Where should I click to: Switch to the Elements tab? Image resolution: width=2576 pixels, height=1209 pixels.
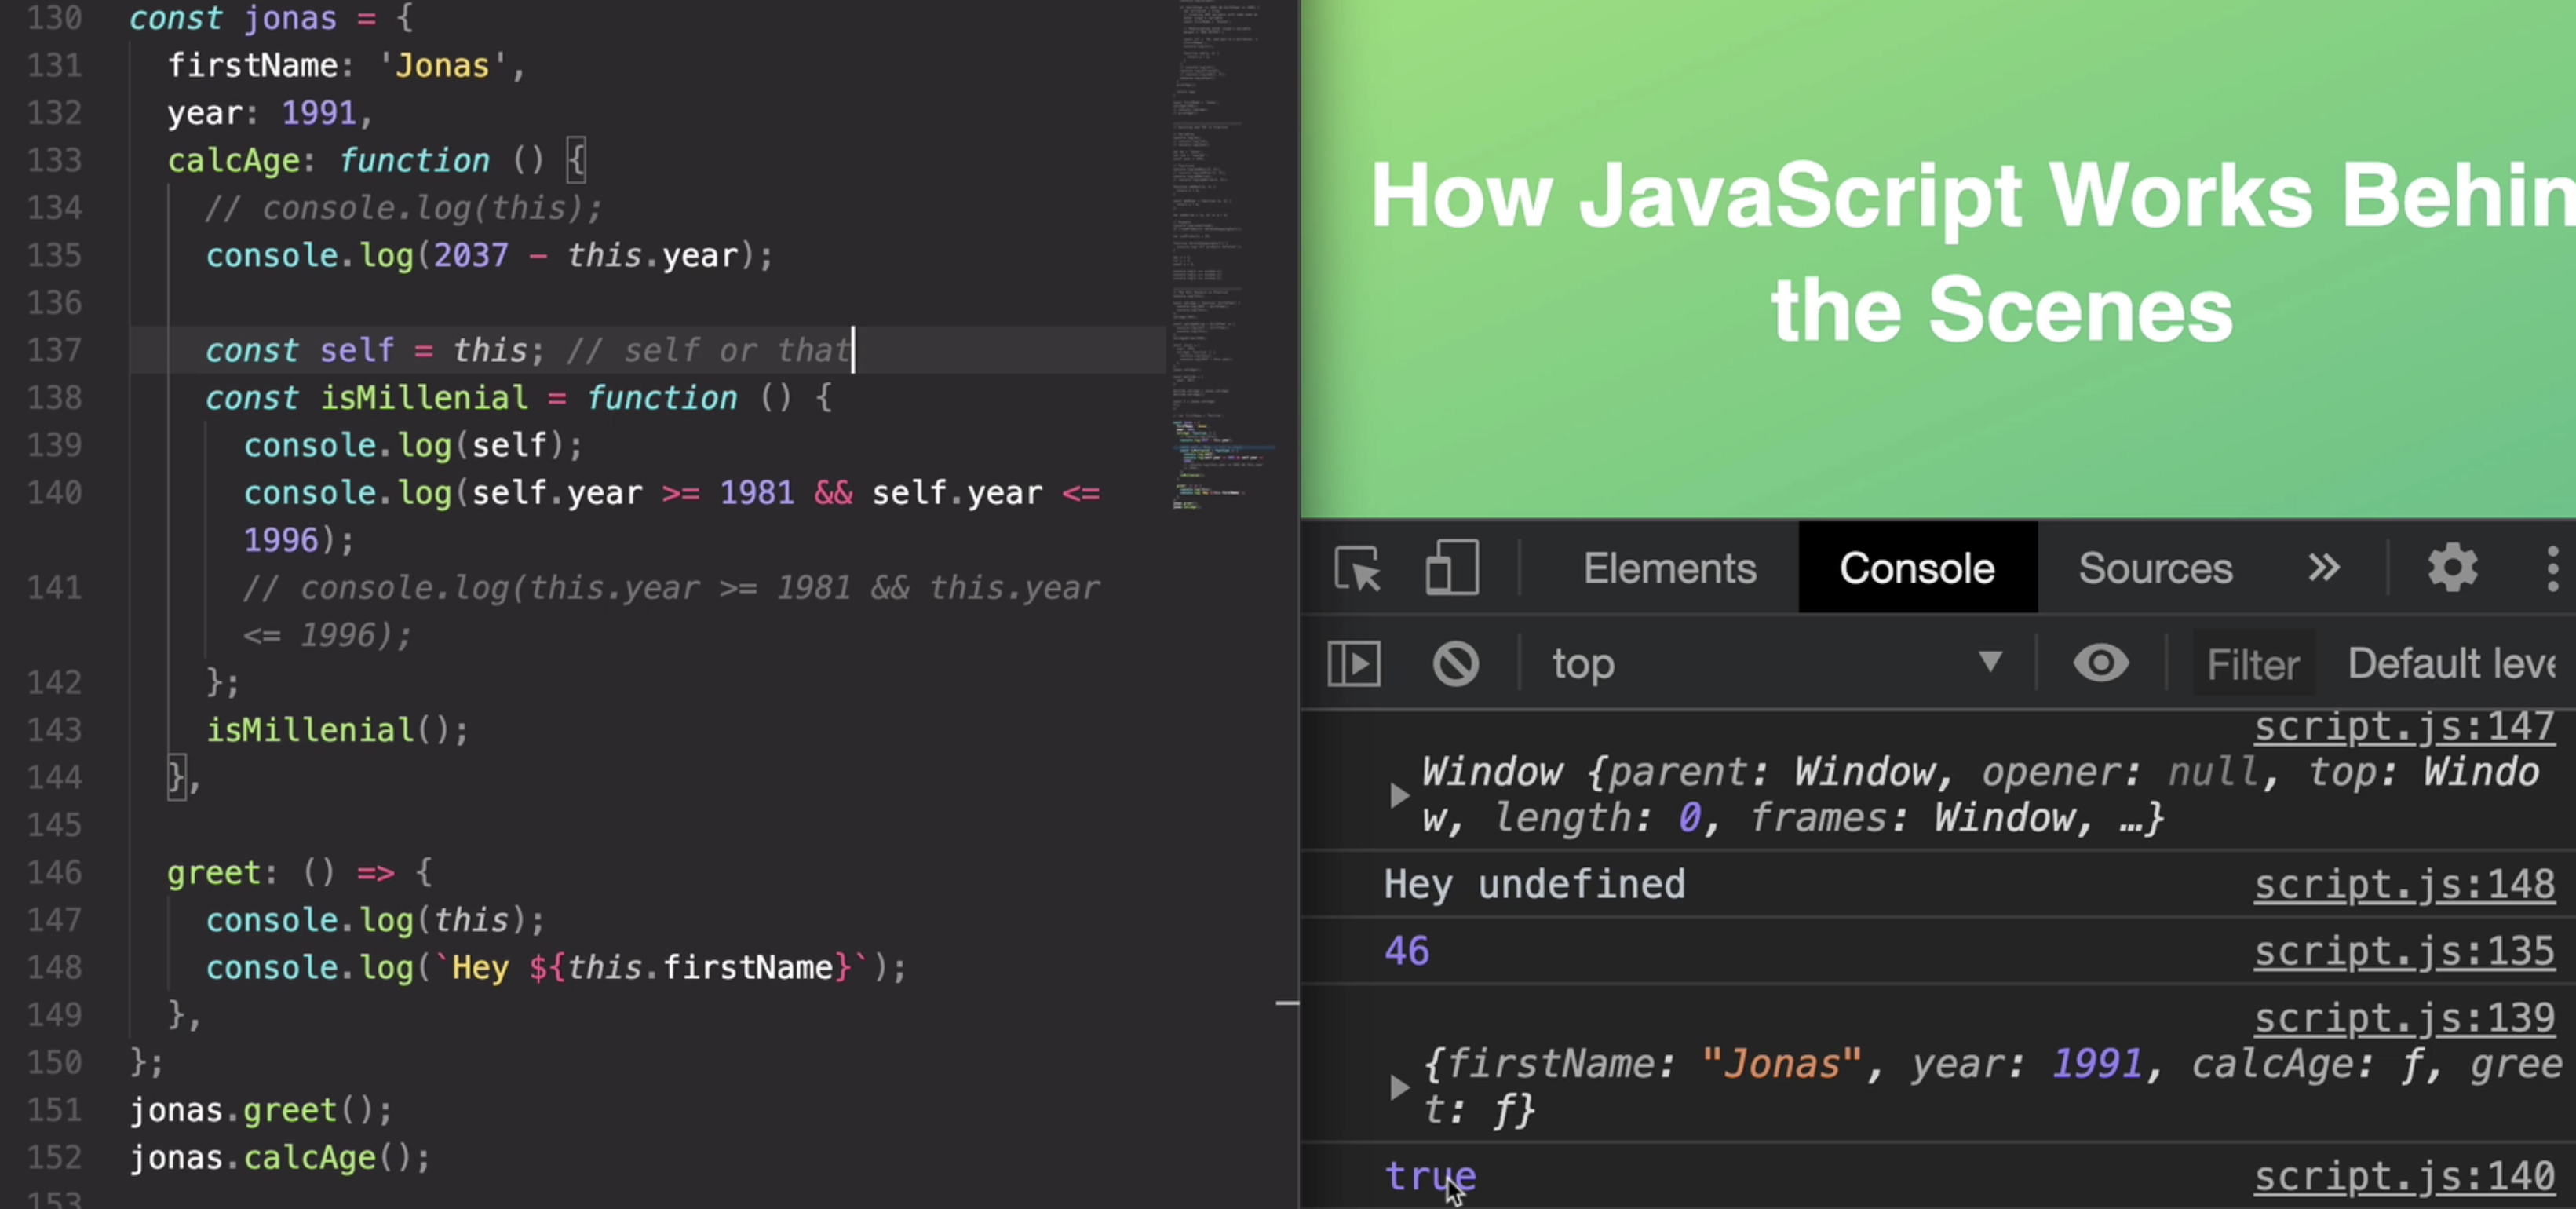pyautogui.click(x=1669, y=569)
